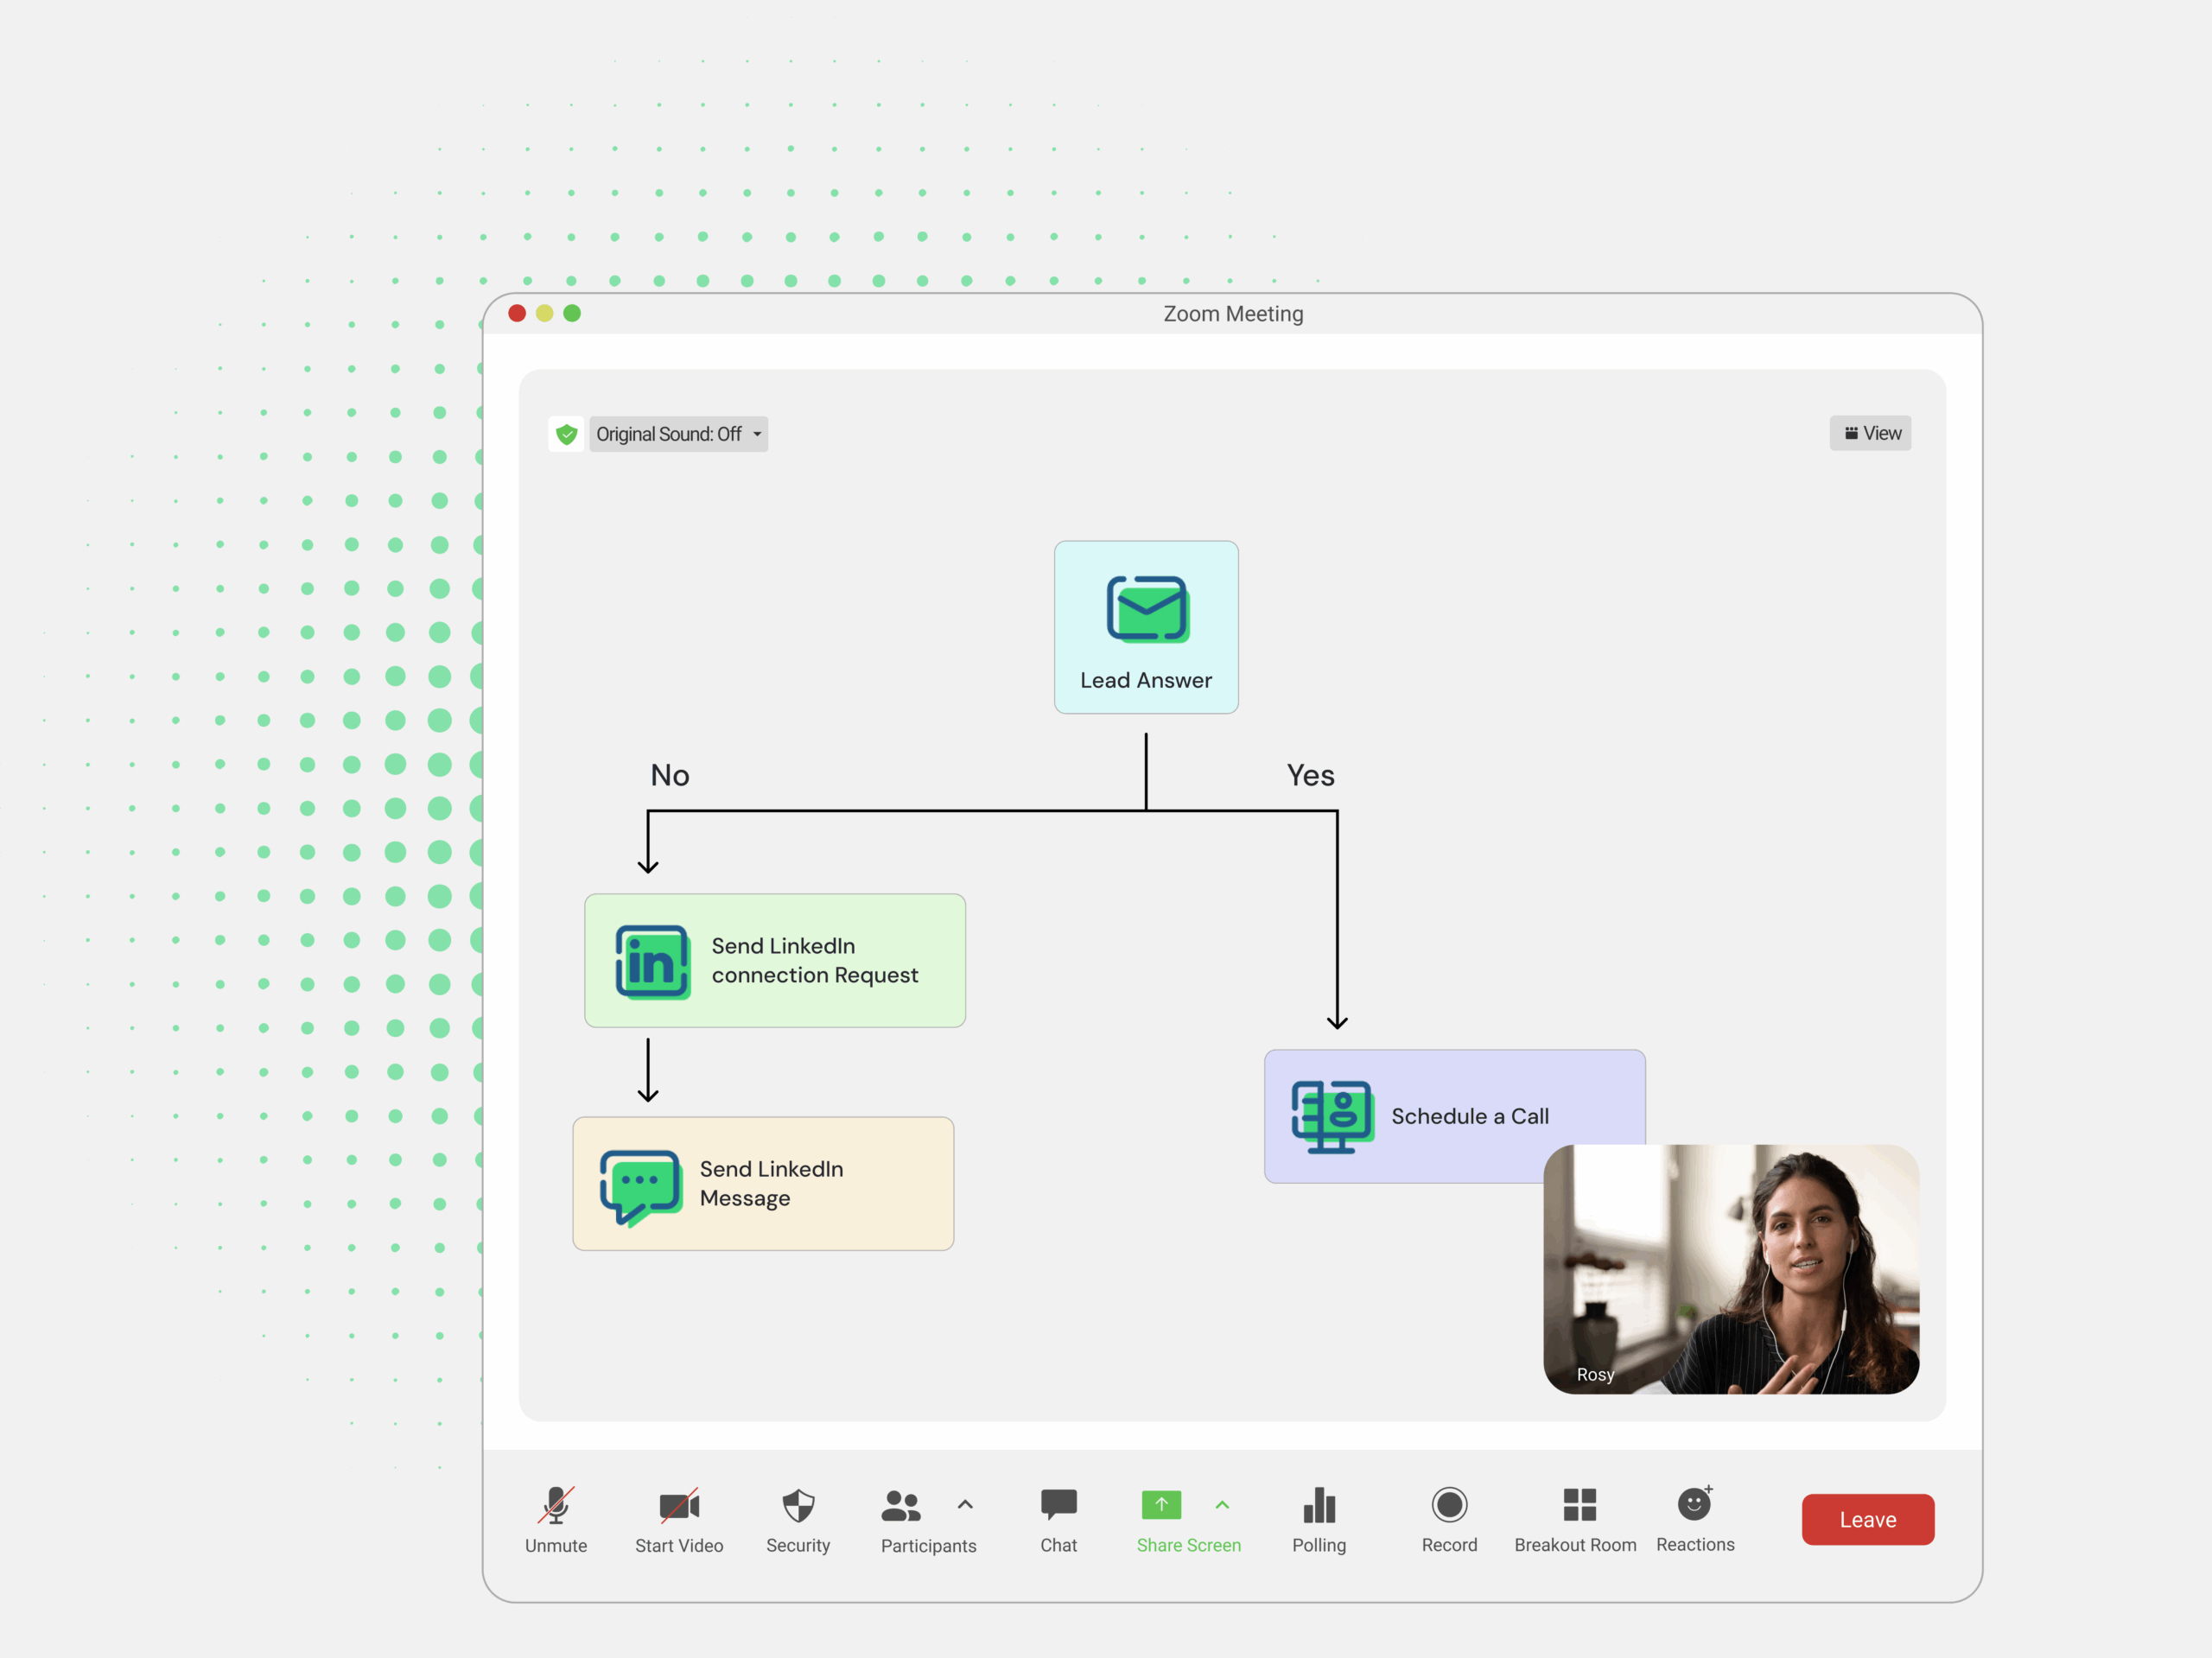
Task: Click the 'Zoom Meeting' window title
Action: pyautogui.click(x=1232, y=314)
